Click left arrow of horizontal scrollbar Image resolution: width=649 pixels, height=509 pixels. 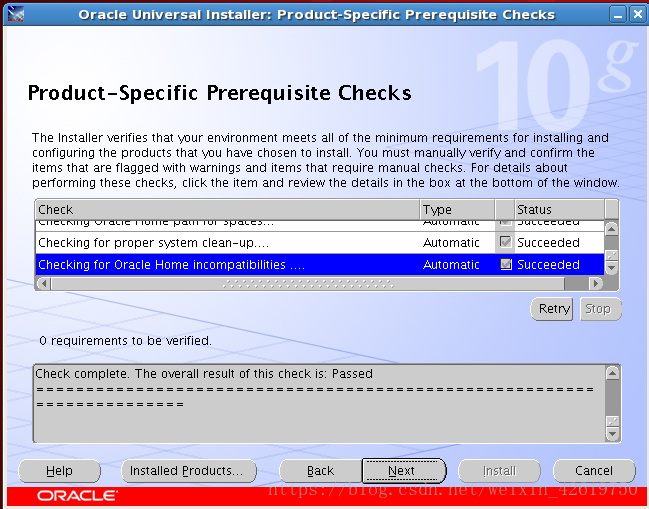pos(44,283)
